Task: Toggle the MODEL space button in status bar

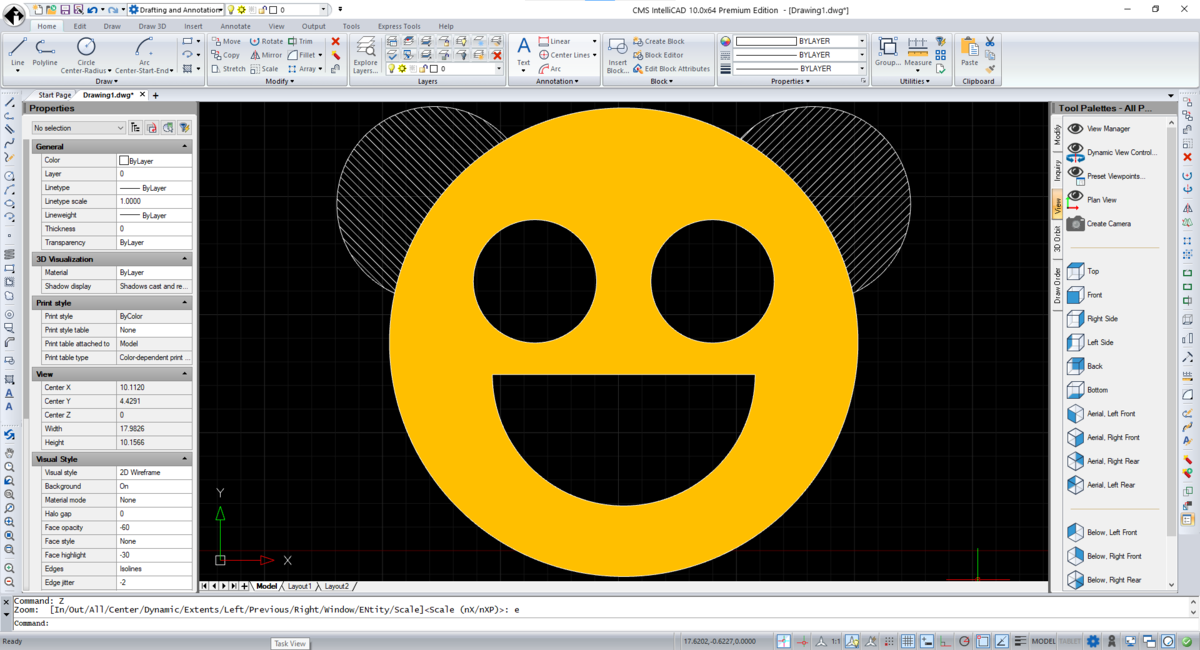Action: tap(1043, 641)
